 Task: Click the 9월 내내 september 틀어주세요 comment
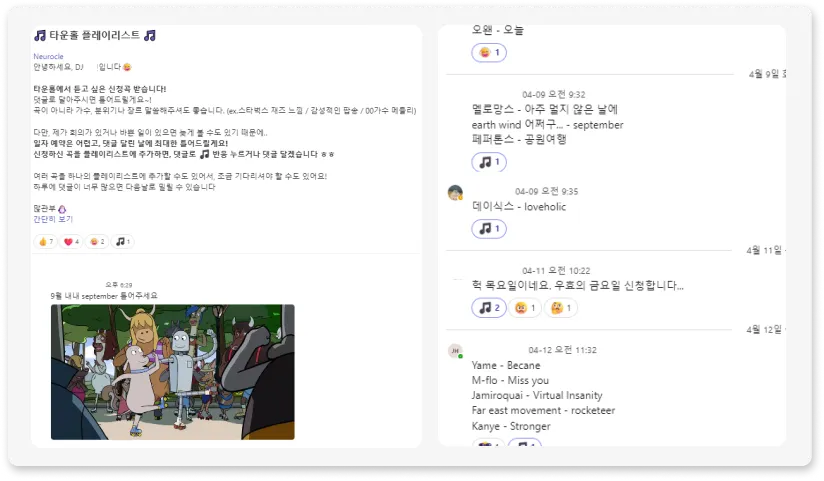(104, 296)
